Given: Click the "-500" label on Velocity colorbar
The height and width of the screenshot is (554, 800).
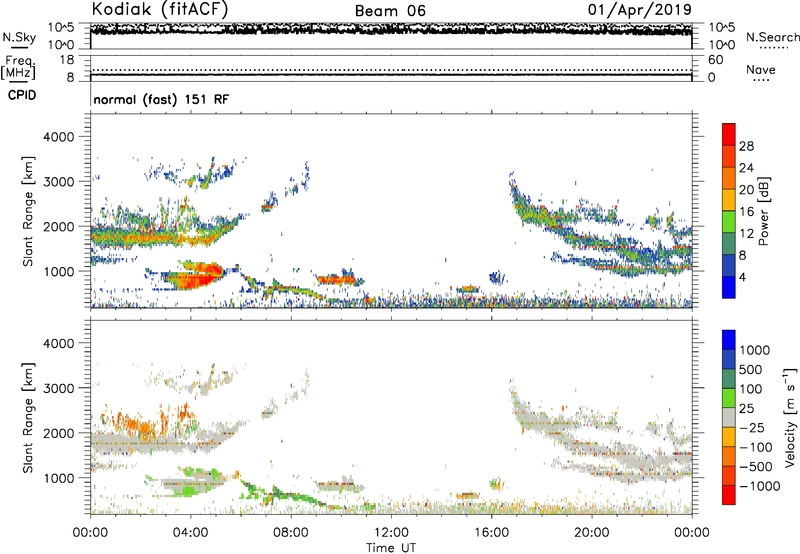Looking at the screenshot, I should click(756, 467).
